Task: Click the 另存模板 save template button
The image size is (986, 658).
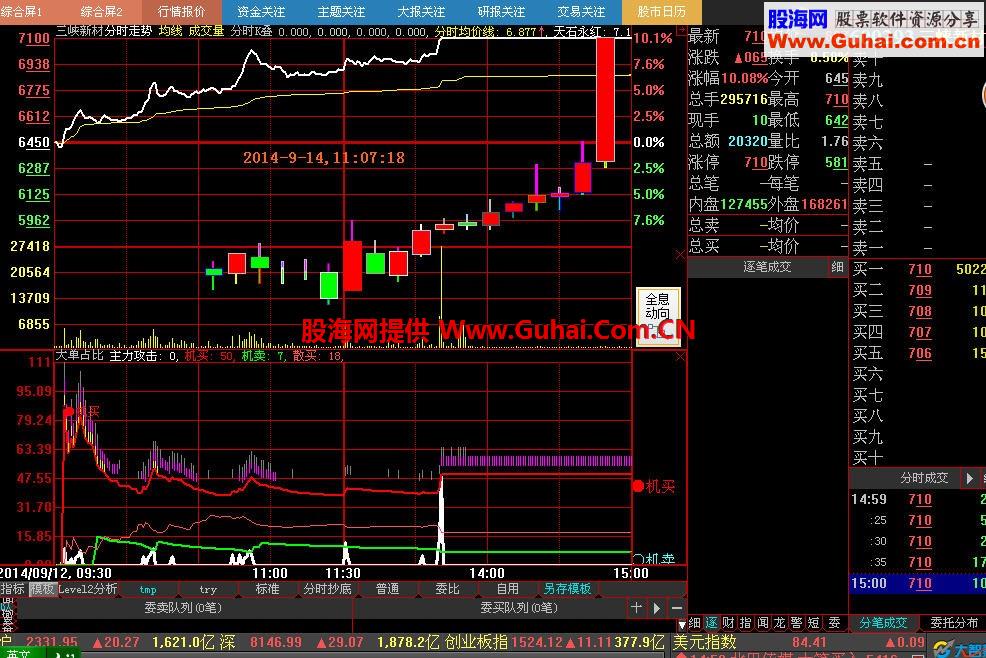Action: point(568,590)
